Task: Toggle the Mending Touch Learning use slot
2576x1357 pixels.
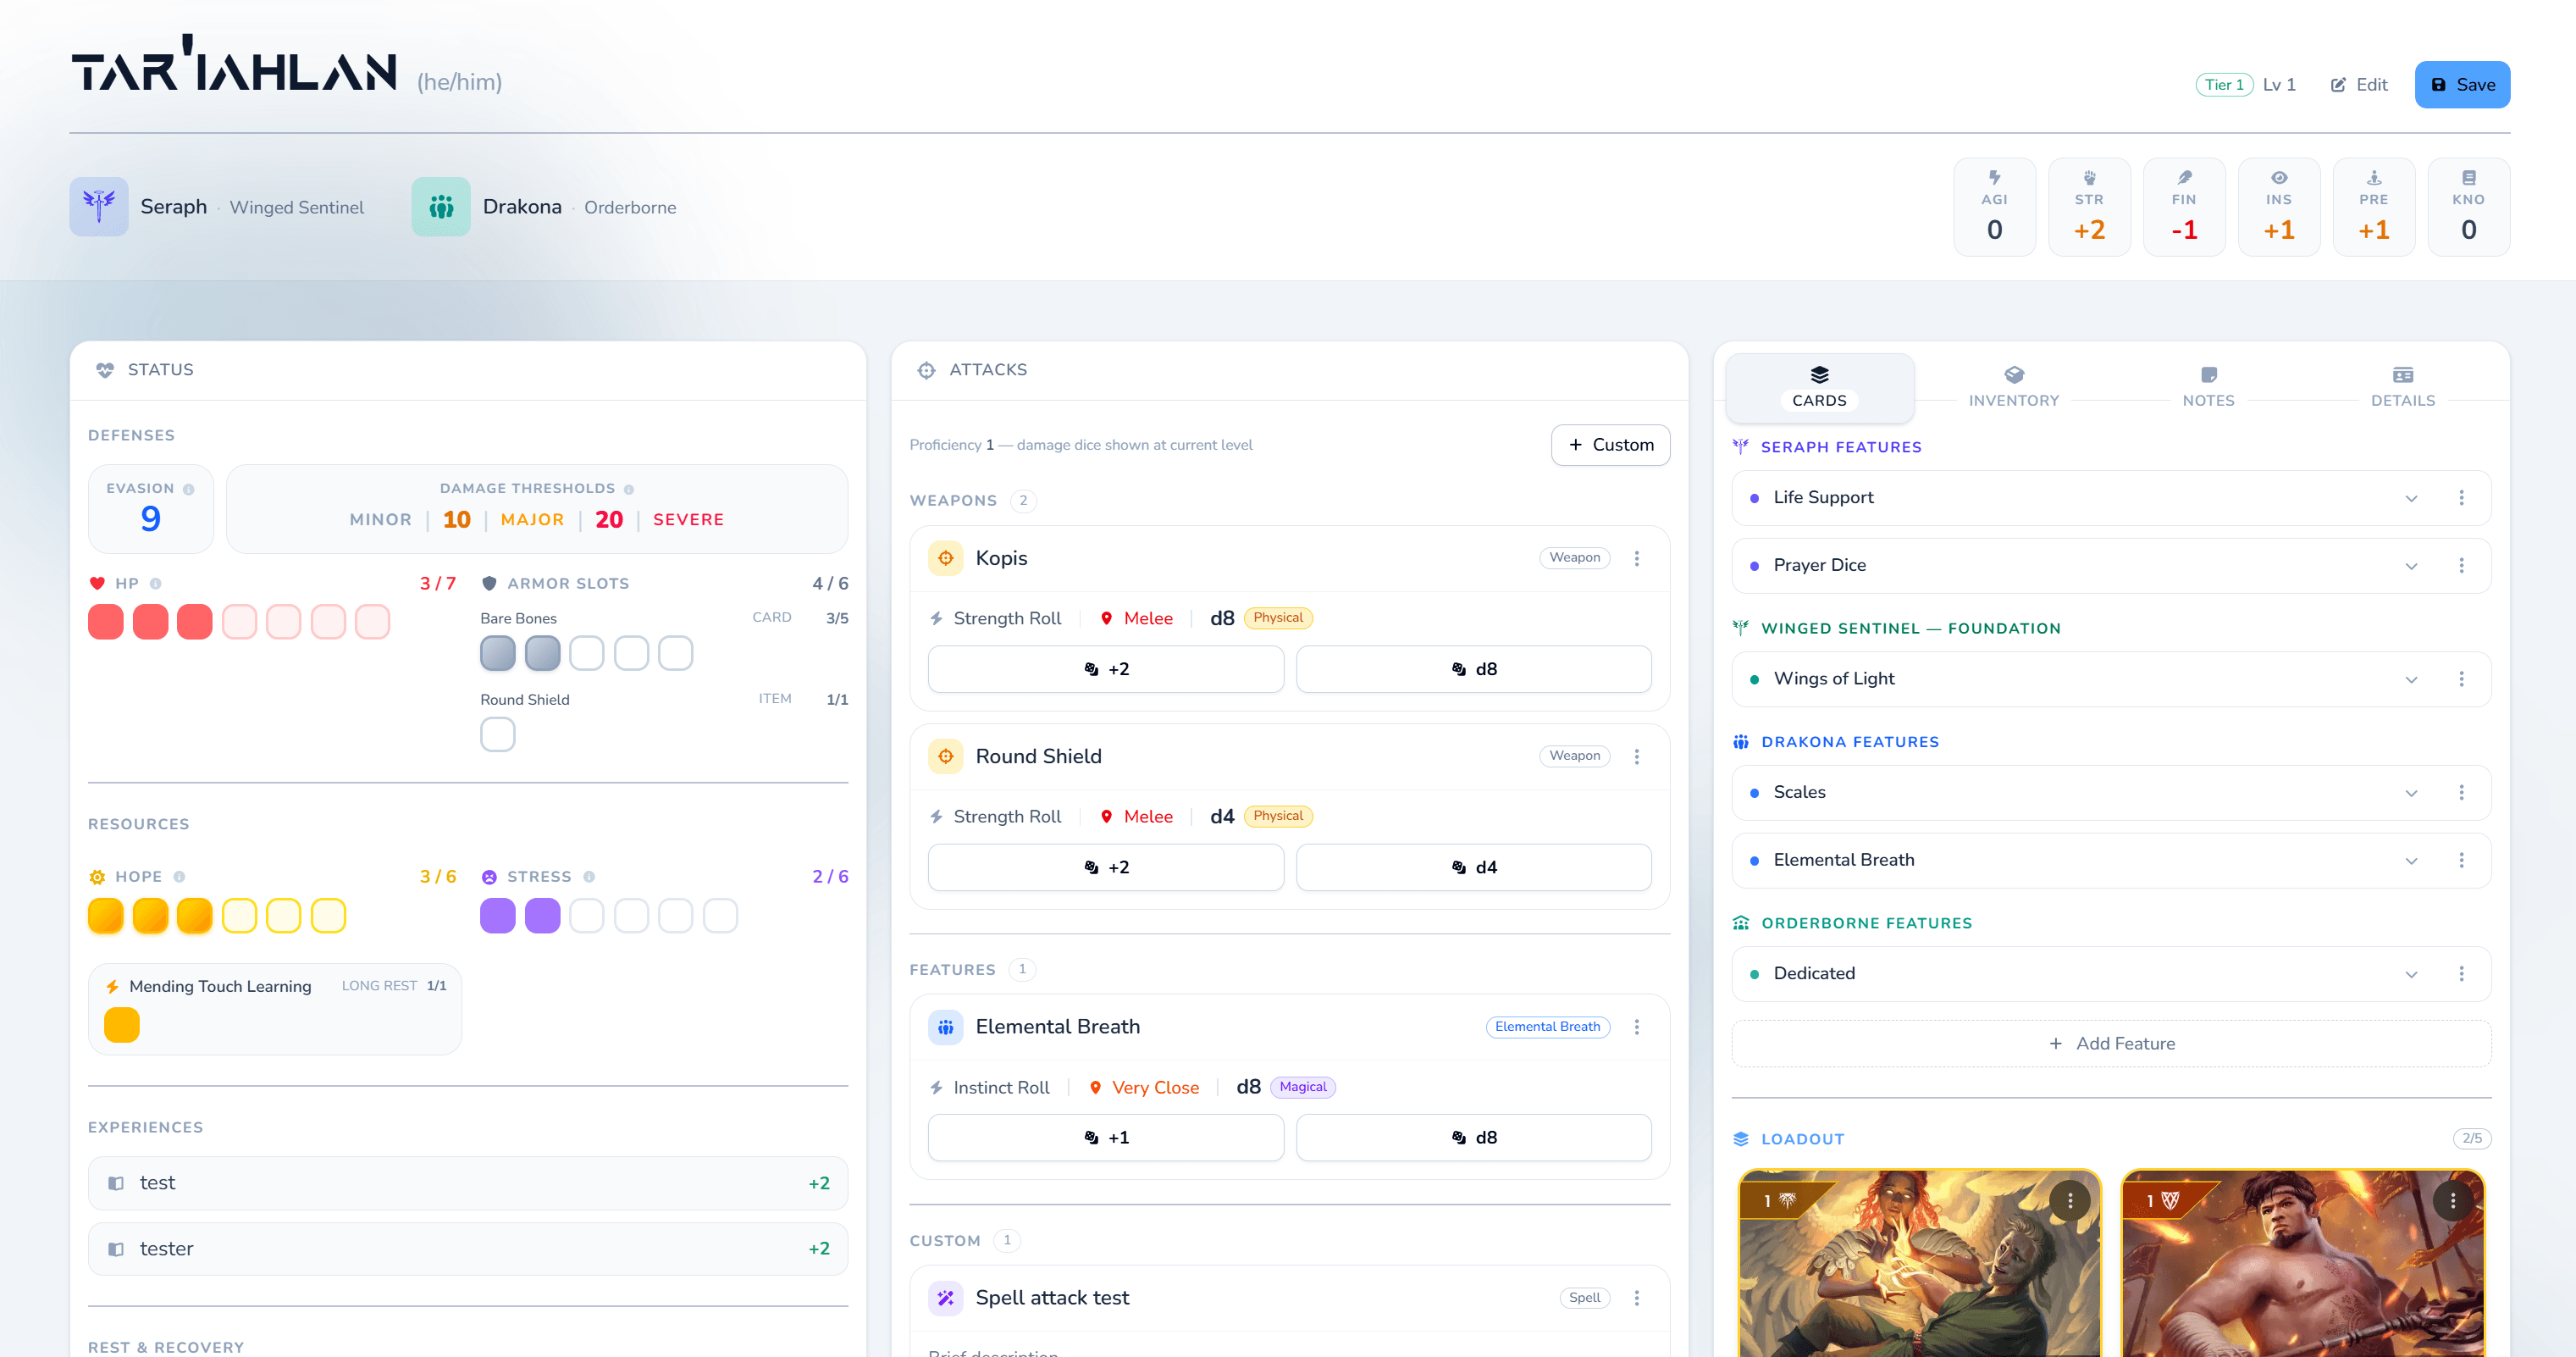Action: click(122, 1025)
